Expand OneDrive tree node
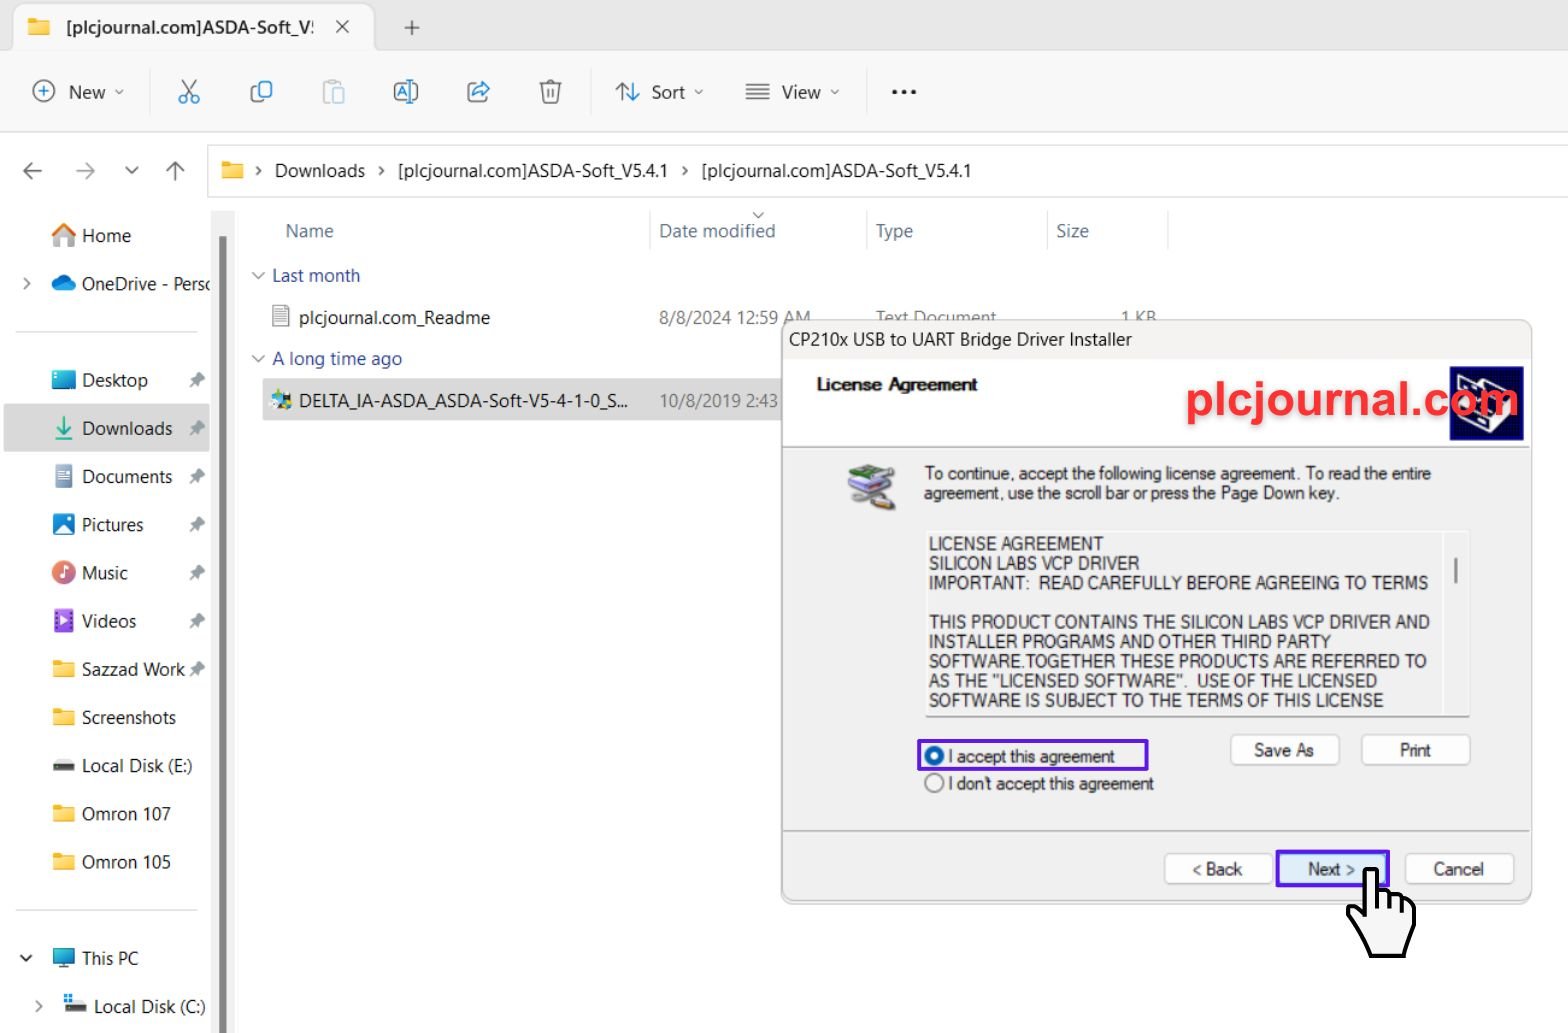This screenshot has width=1568, height=1033. (27, 284)
